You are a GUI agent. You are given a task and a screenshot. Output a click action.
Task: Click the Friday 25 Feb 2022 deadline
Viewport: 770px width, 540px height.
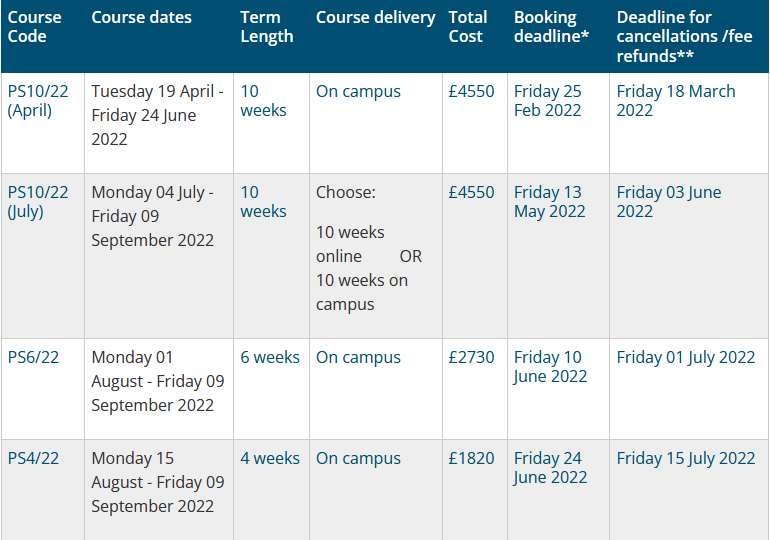click(548, 101)
